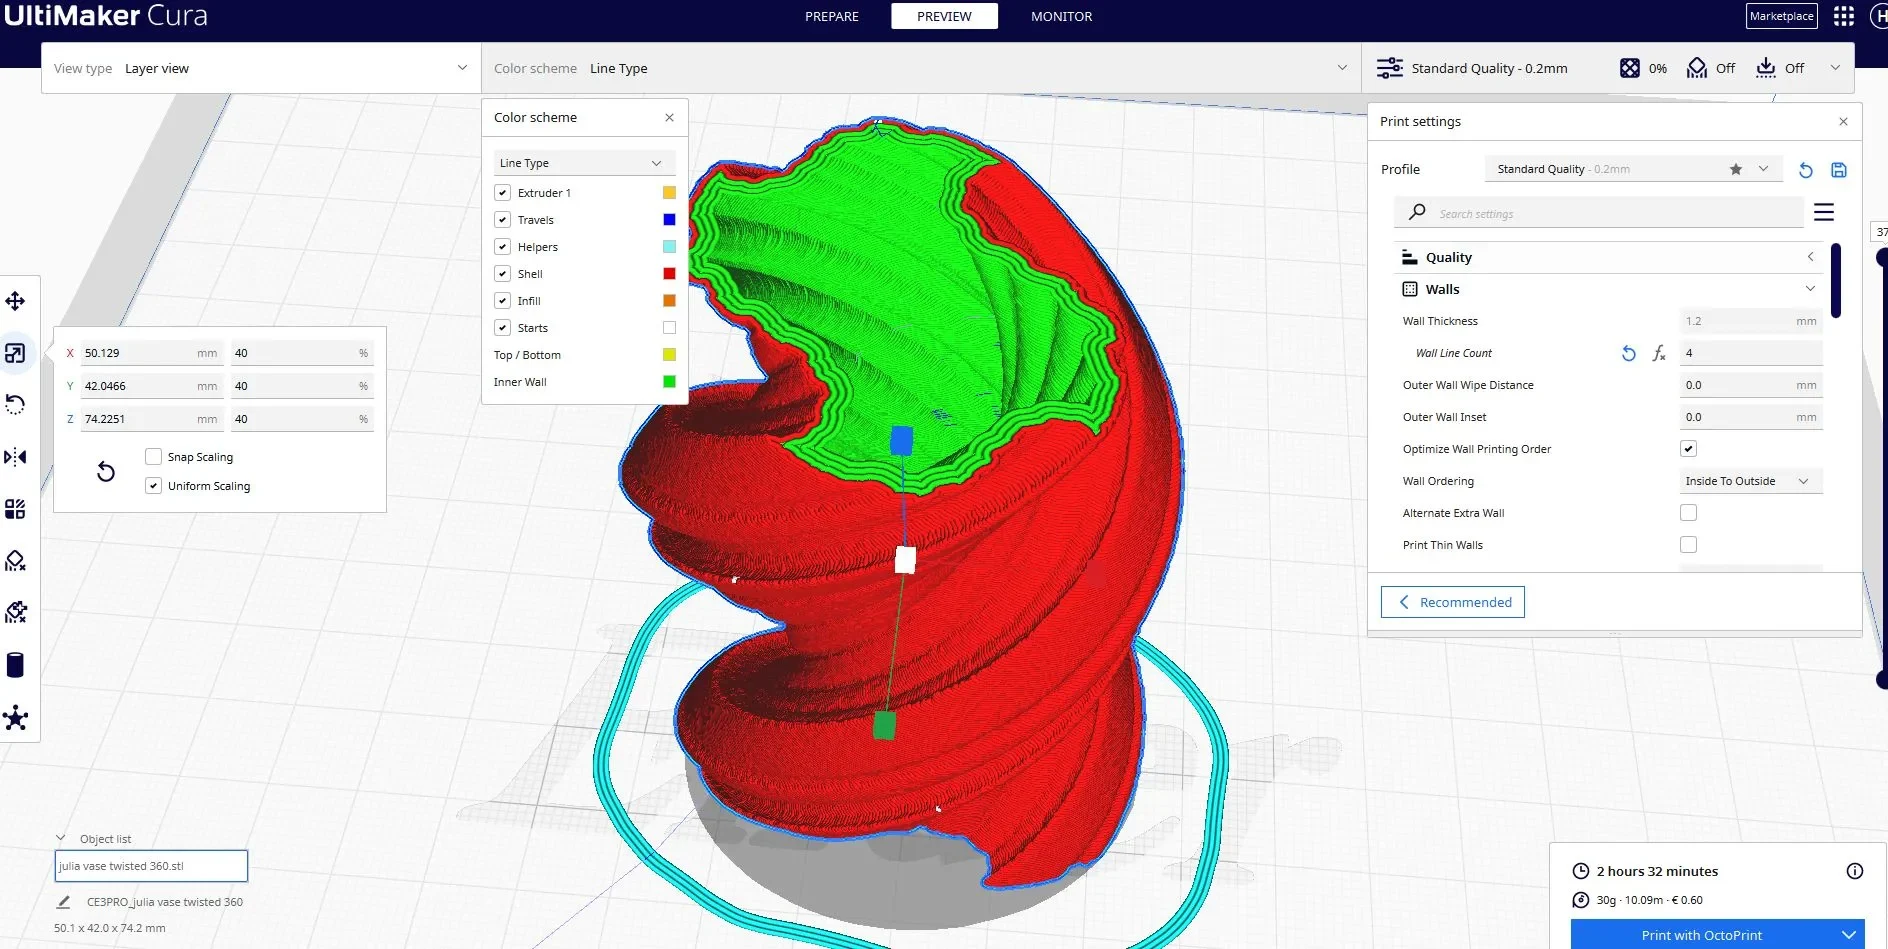Switch to the PREPARE stage

coord(832,16)
